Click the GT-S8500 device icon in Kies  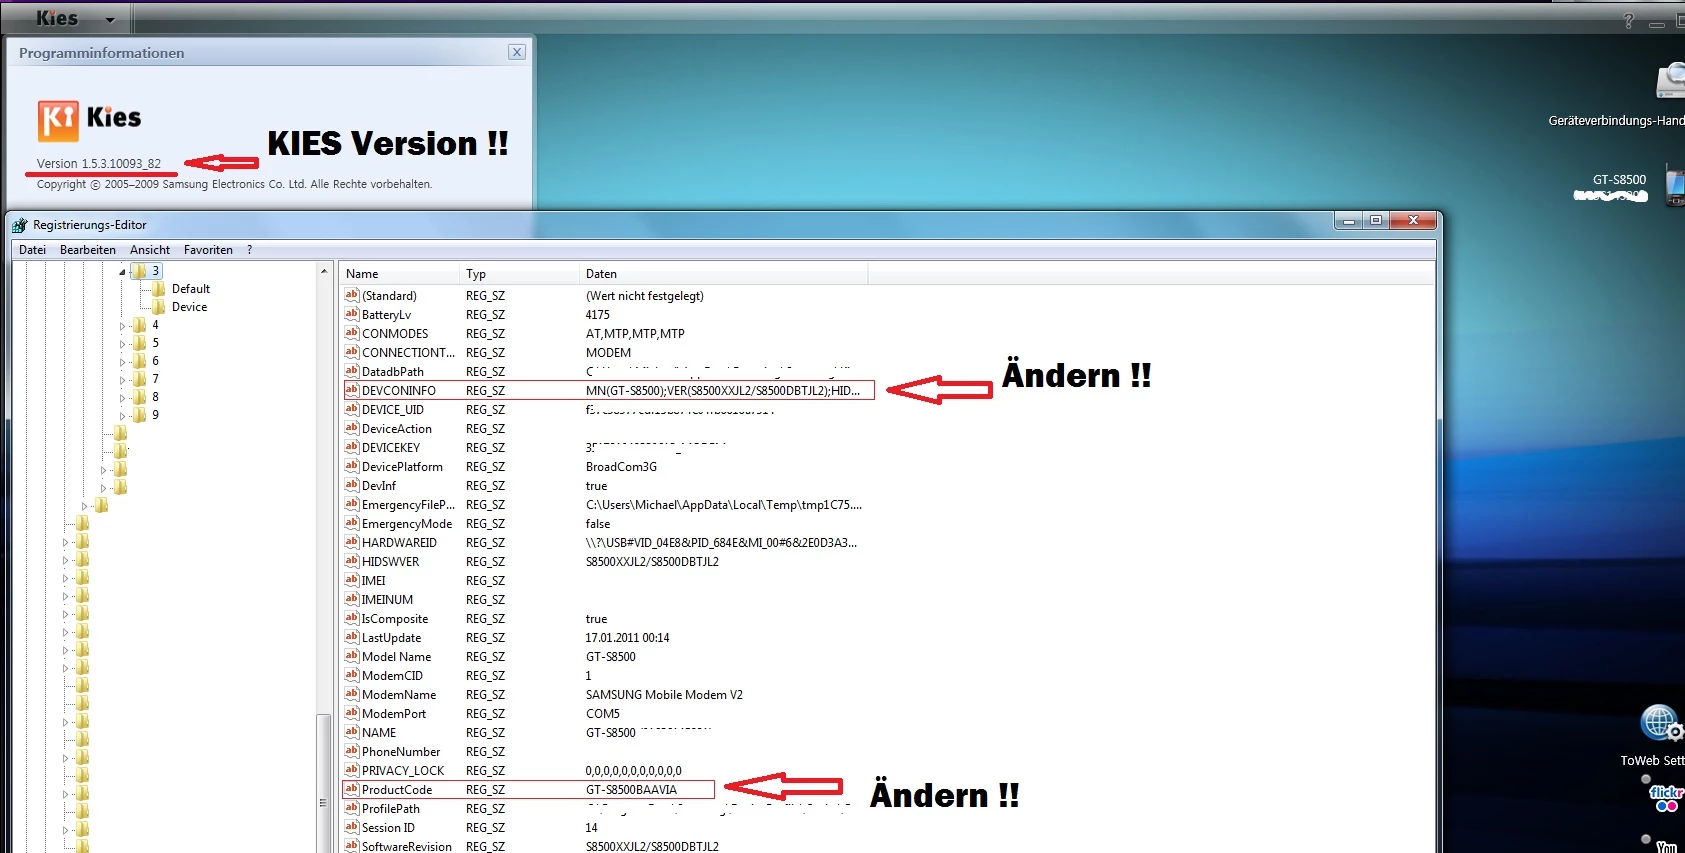pyautogui.click(x=1675, y=186)
